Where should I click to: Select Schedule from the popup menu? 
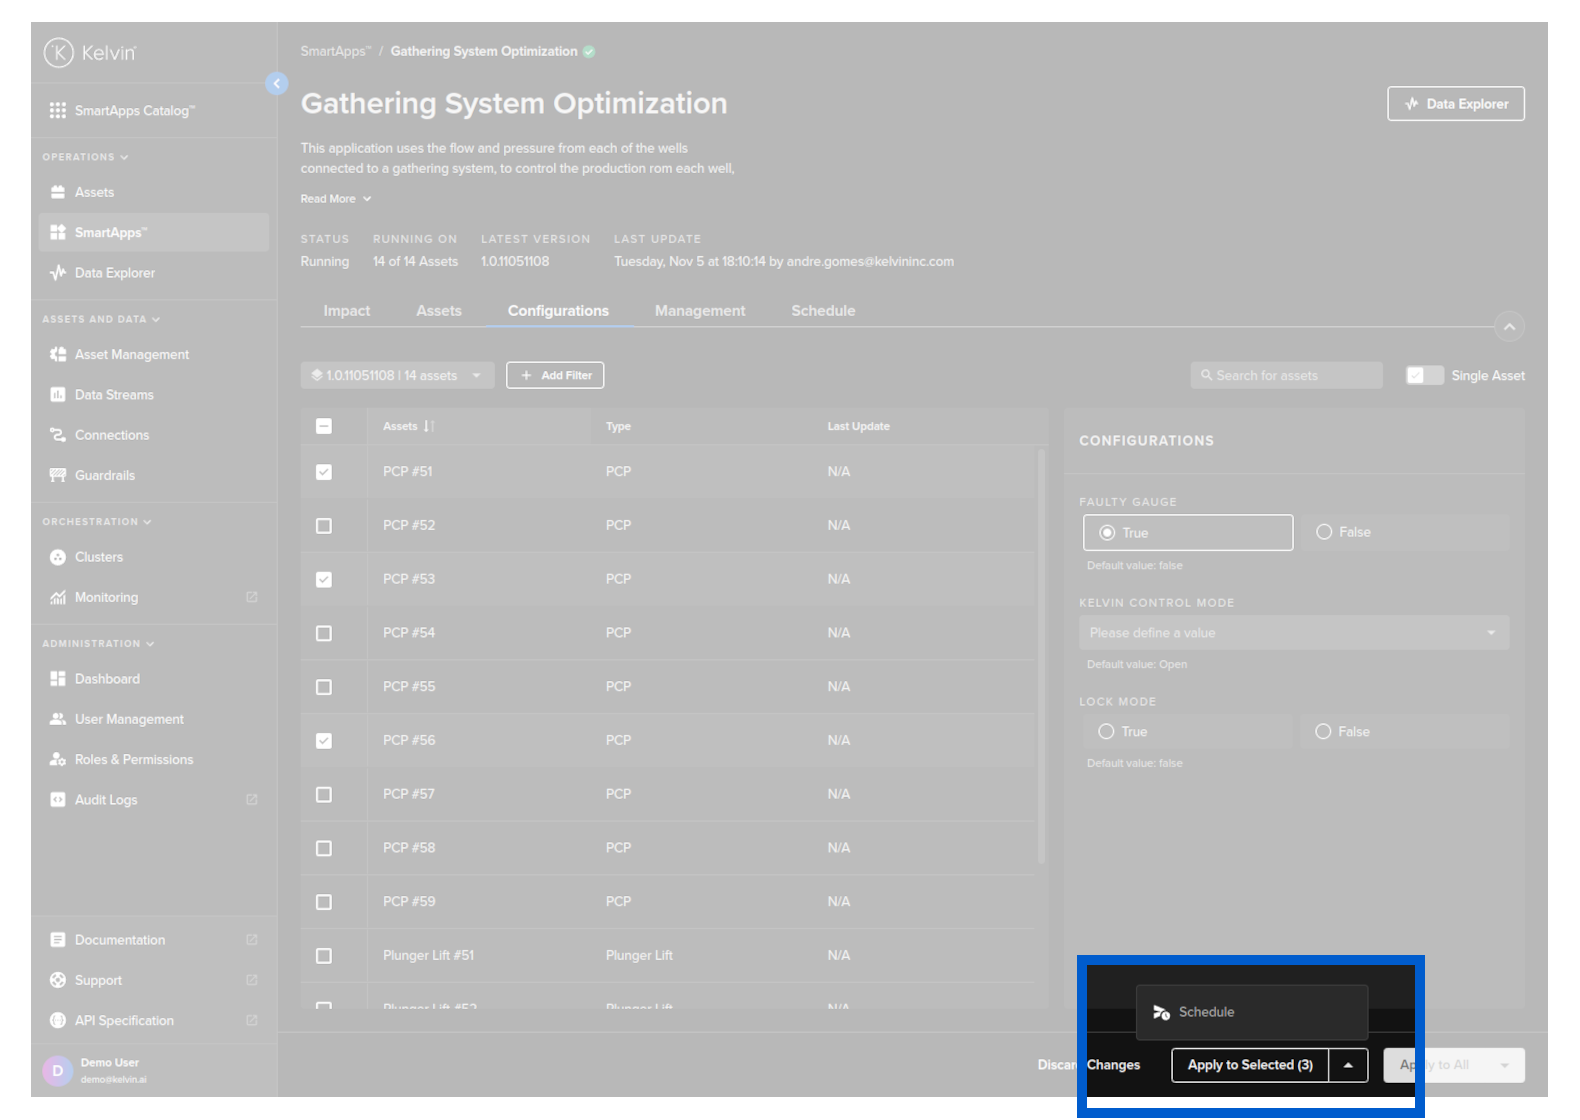(x=1206, y=1012)
